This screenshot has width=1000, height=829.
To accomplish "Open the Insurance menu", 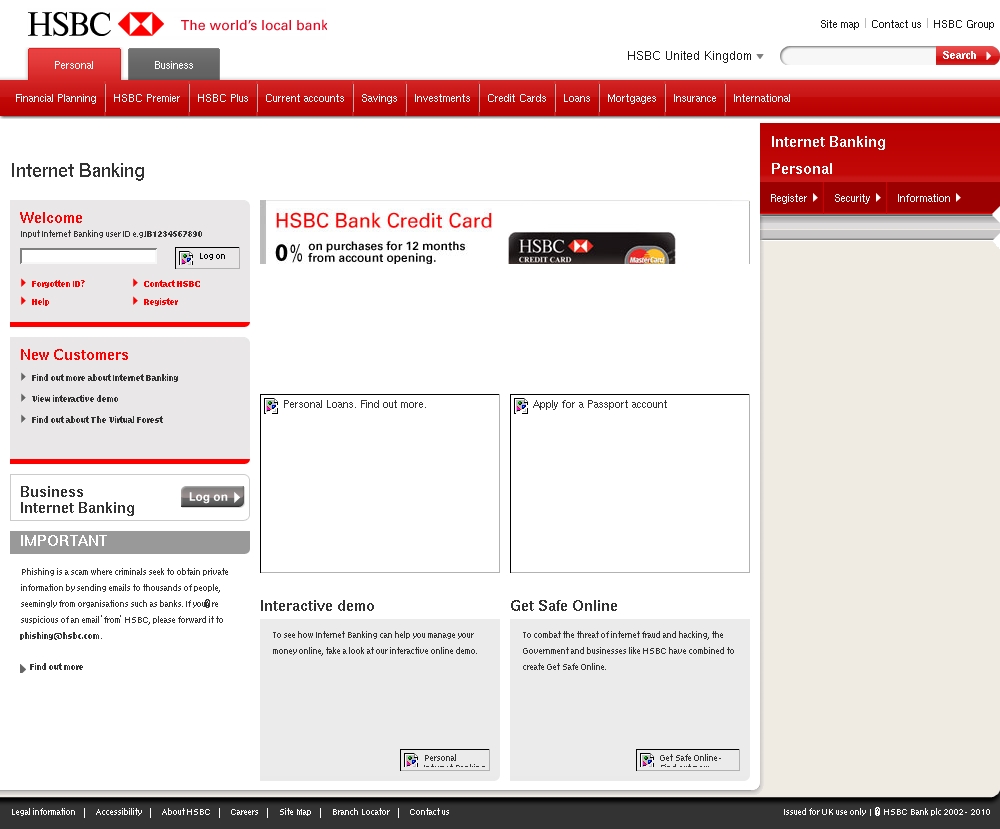I will pos(695,98).
